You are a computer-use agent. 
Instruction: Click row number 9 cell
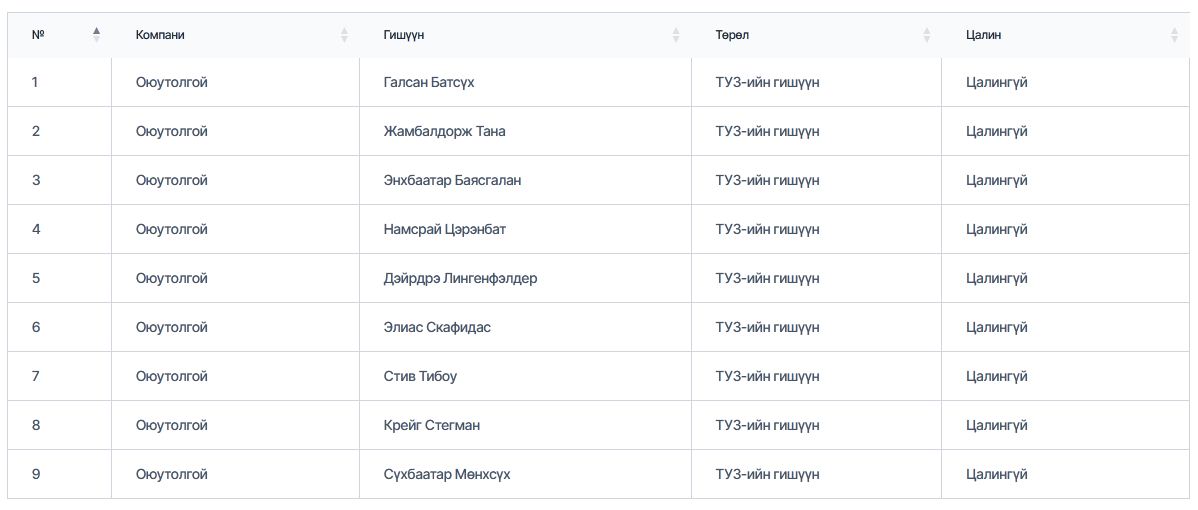pos(36,474)
